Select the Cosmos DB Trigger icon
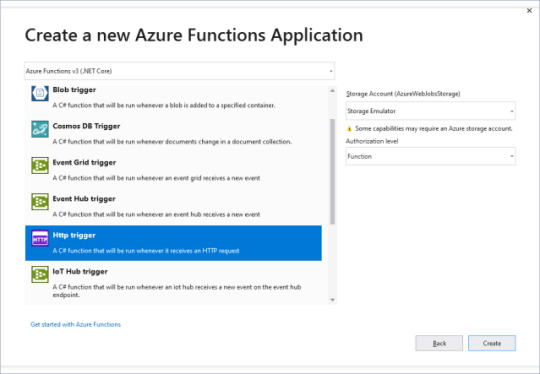 40,129
